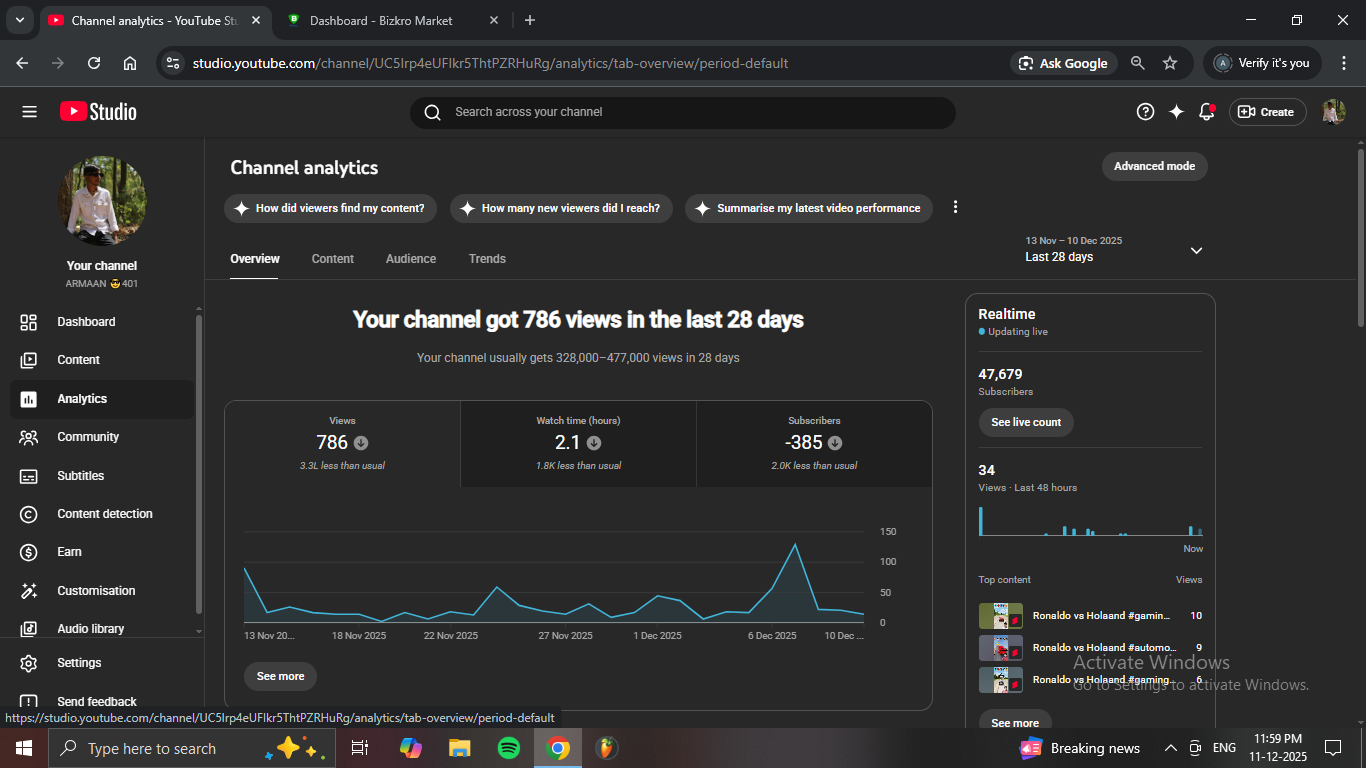
Task: Open the Help question mark icon
Action: (x=1145, y=112)
